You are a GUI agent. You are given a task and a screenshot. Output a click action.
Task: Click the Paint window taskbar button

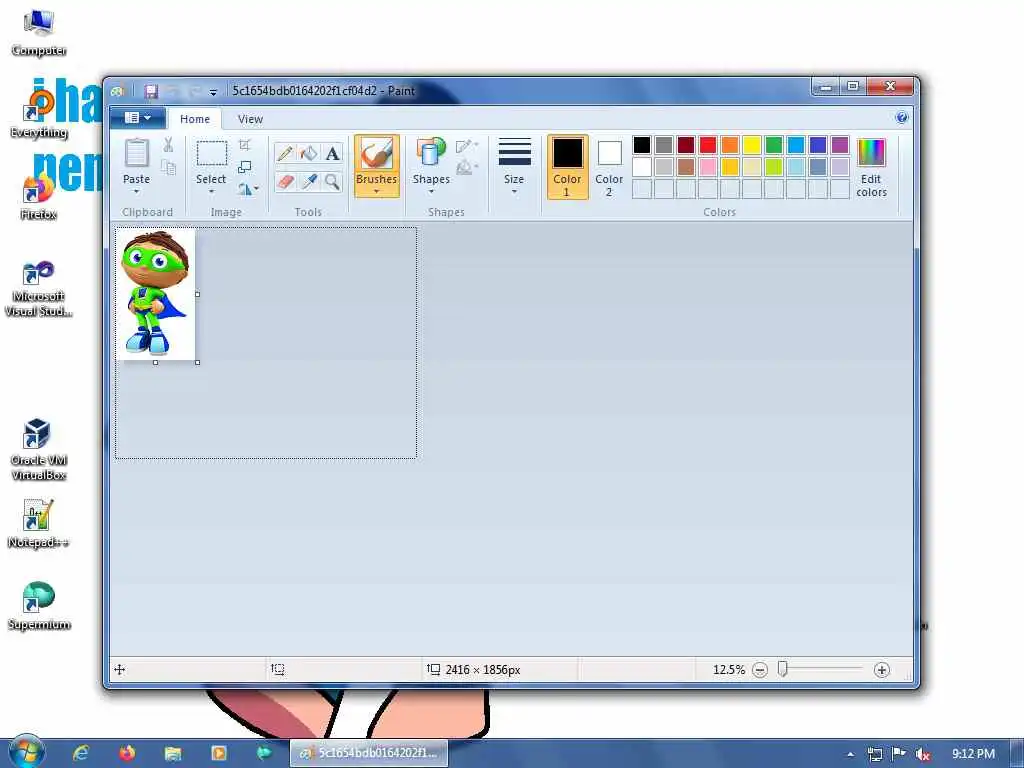(369, 753)
